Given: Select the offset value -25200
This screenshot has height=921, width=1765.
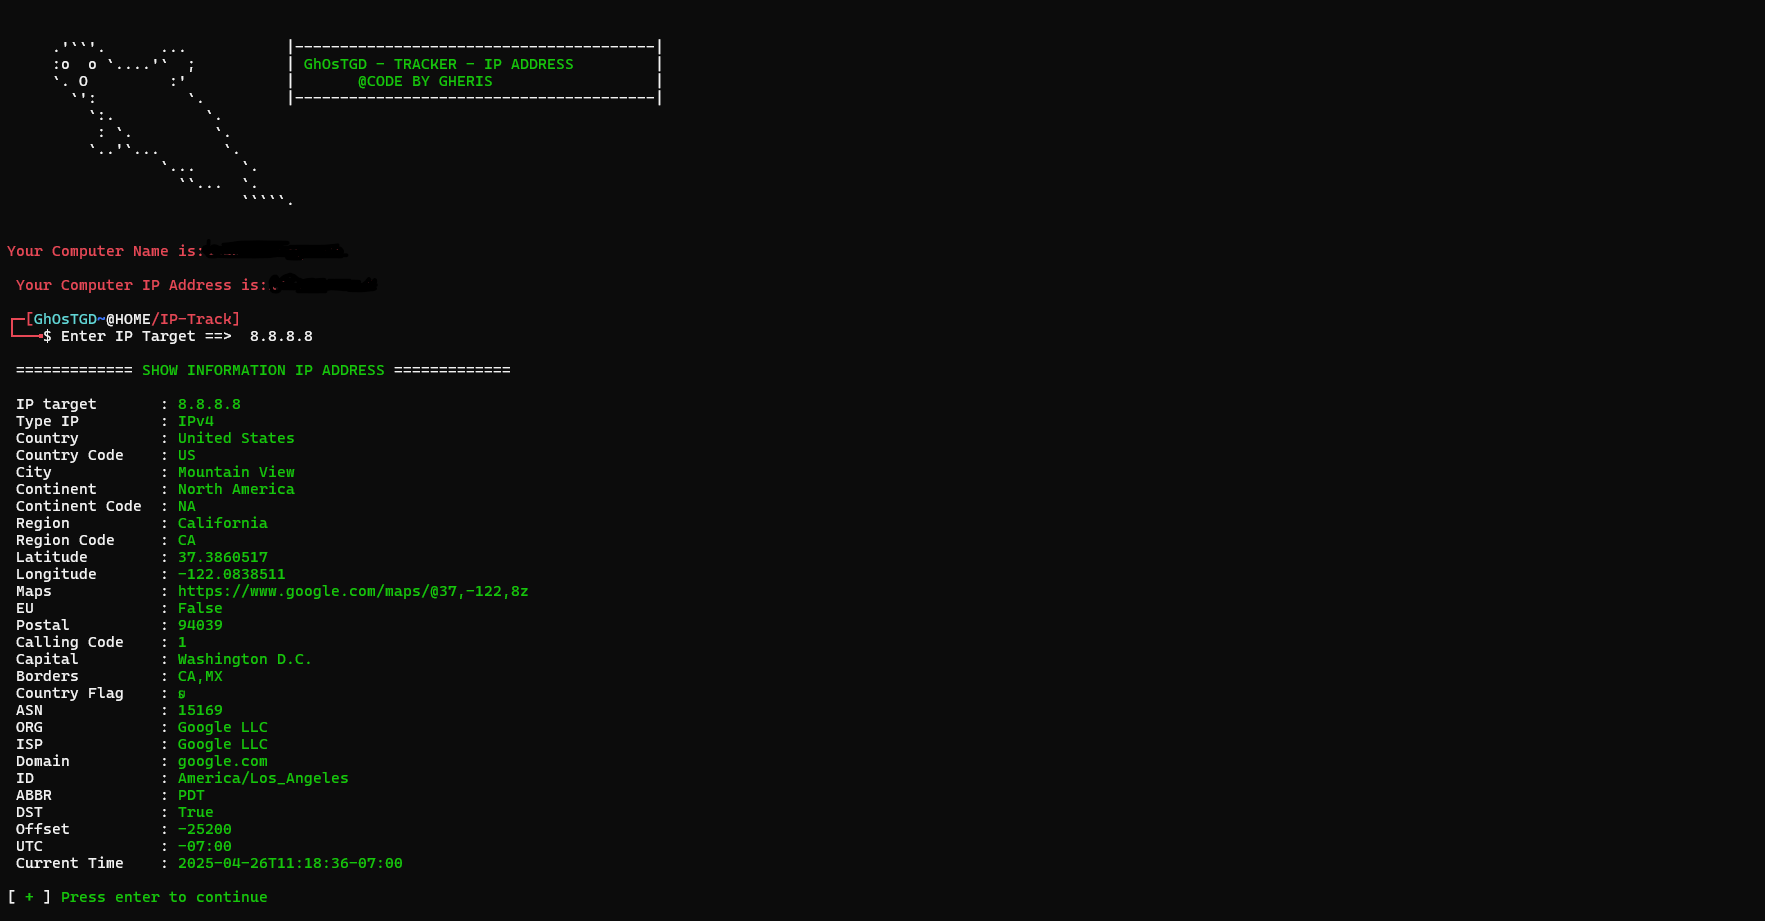Looking at the screenshot, I should pos(205,829).
